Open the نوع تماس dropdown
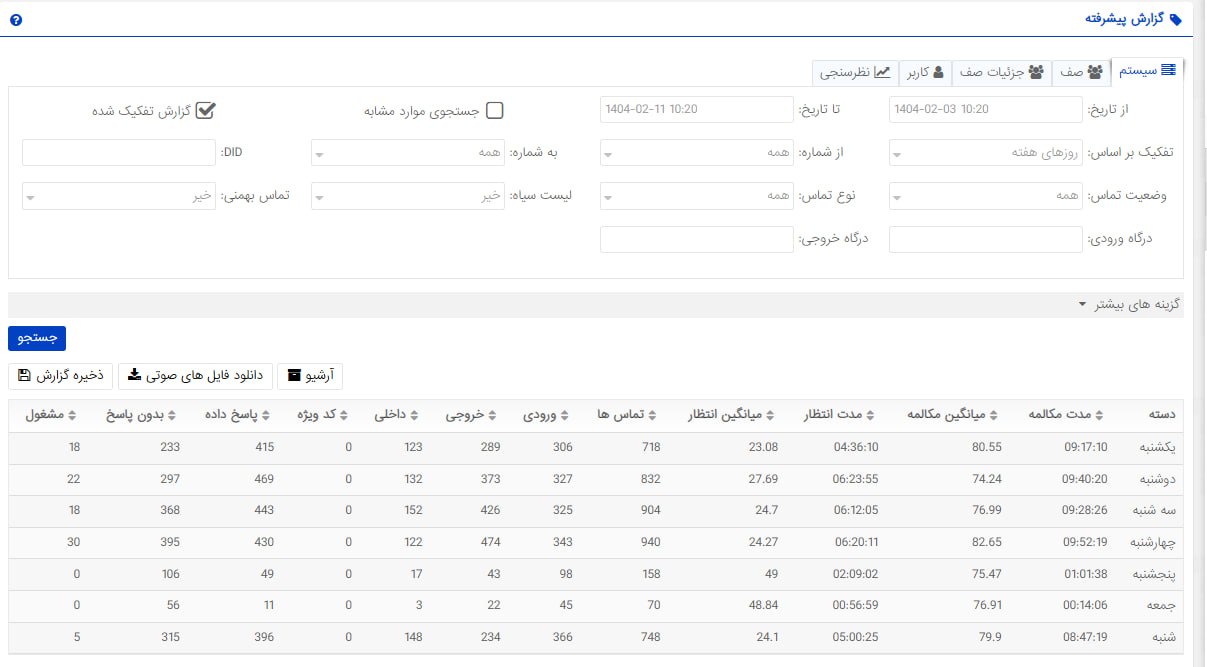Viewport: 1207px width, 667px height. coord(697,195)
